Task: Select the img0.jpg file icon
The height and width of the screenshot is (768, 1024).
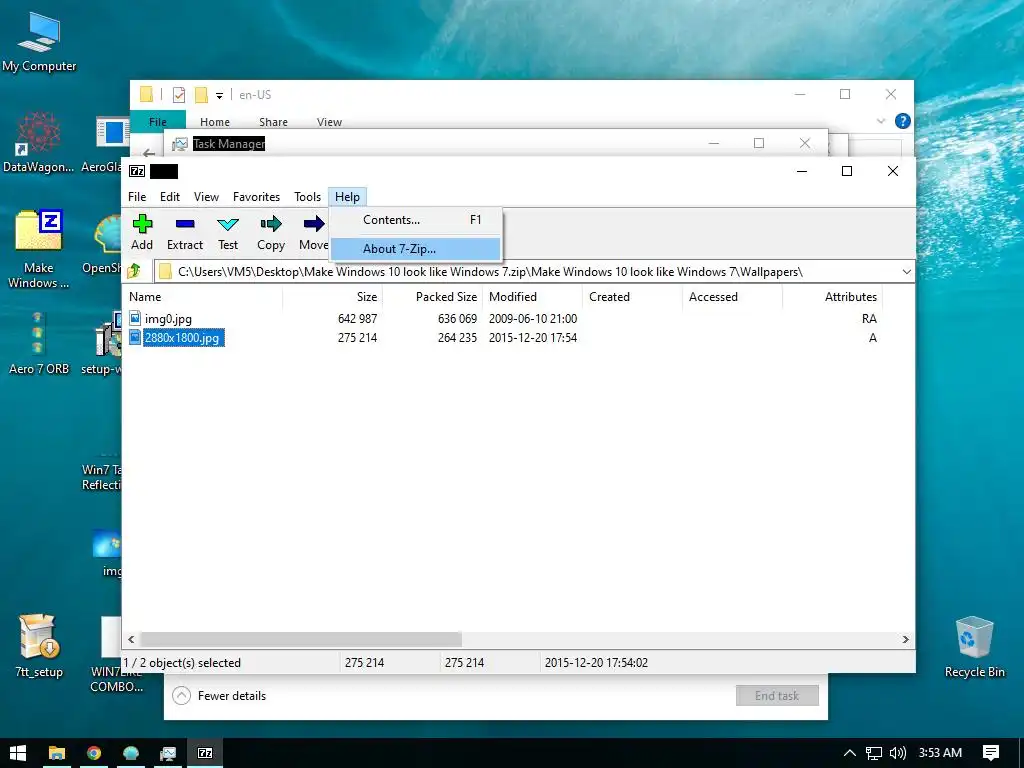Action: point(135,319)
